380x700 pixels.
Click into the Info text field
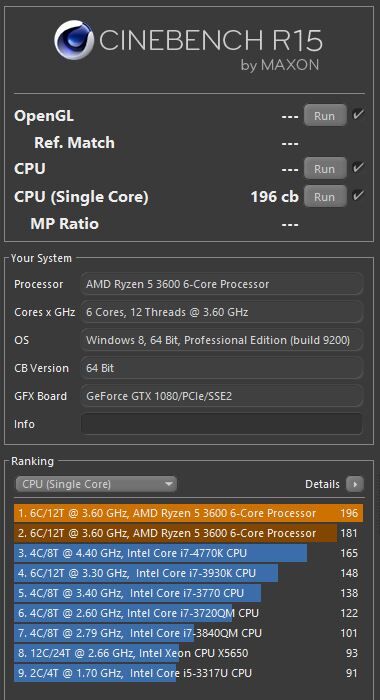(222, 424)
